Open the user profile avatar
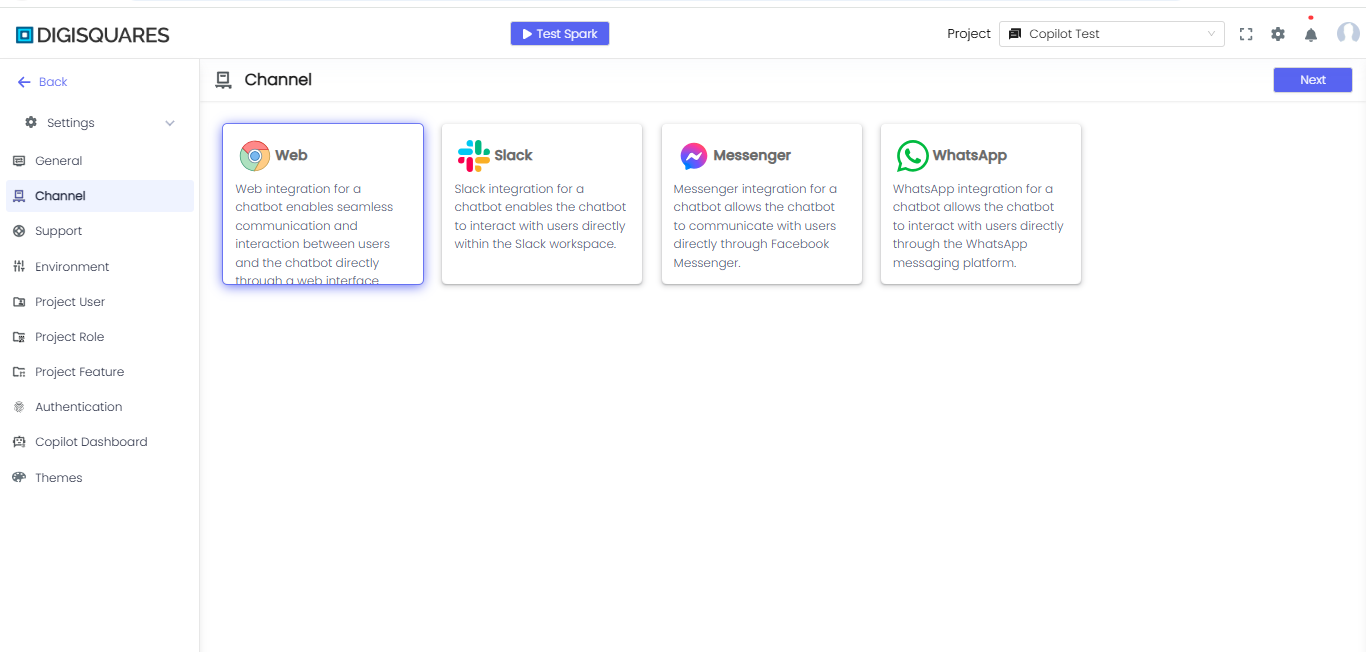 pyautogui.click(x=1348, y=33)
